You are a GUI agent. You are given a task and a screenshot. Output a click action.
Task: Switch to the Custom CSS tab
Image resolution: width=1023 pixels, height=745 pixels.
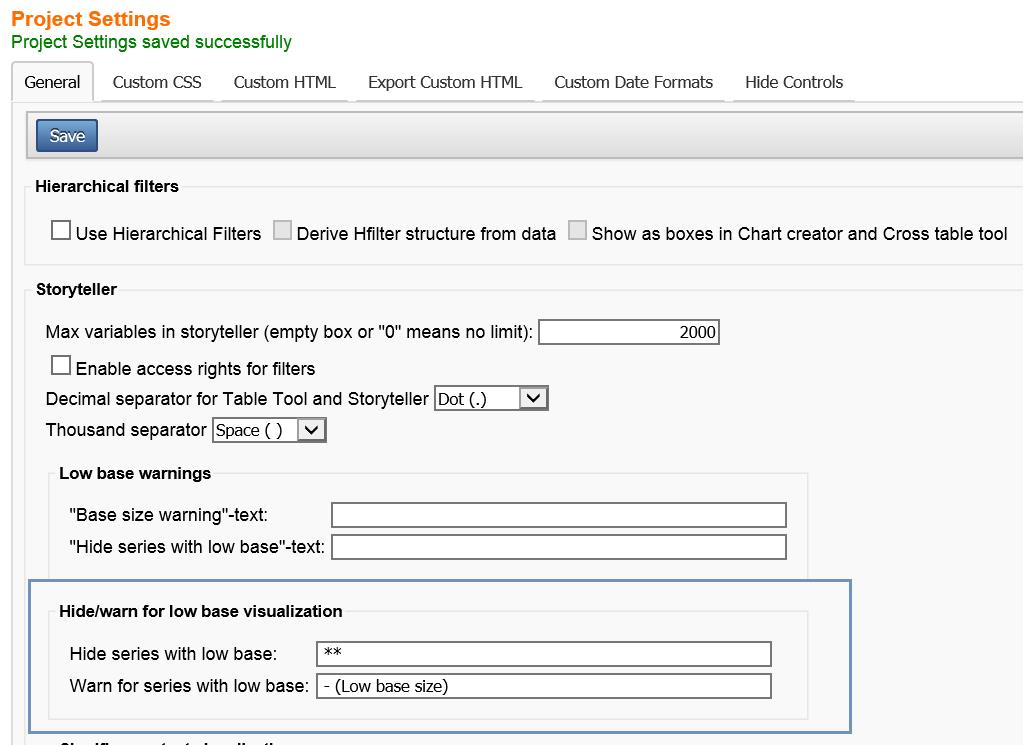tap(157, 82)
